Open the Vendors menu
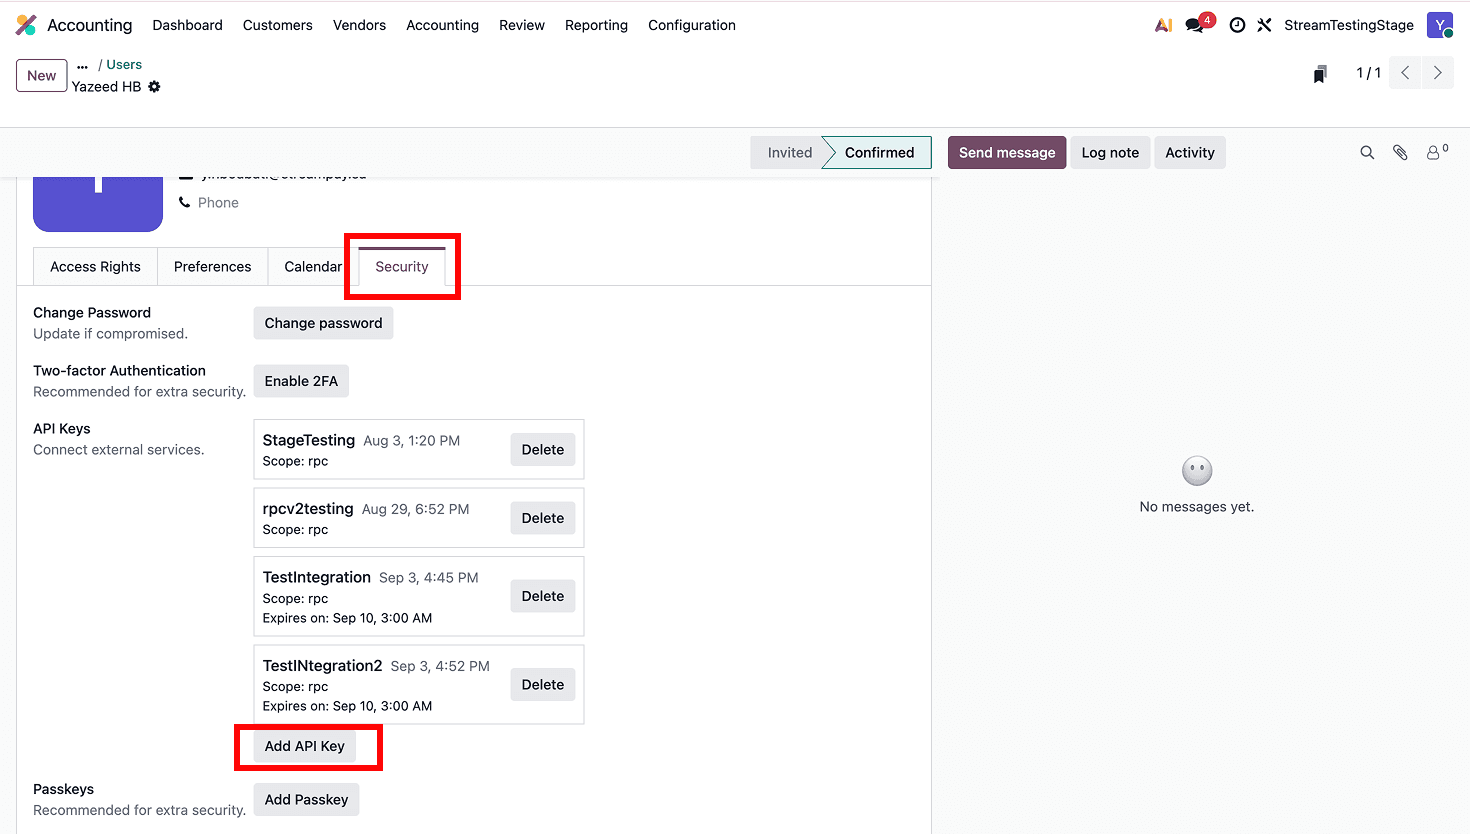This screenshot has height=834, width=1470. point(359,25)
